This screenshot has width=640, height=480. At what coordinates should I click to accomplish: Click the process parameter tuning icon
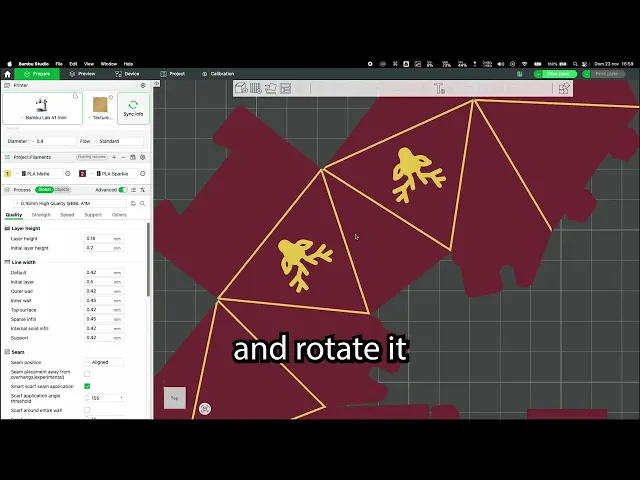coord(142,190)
